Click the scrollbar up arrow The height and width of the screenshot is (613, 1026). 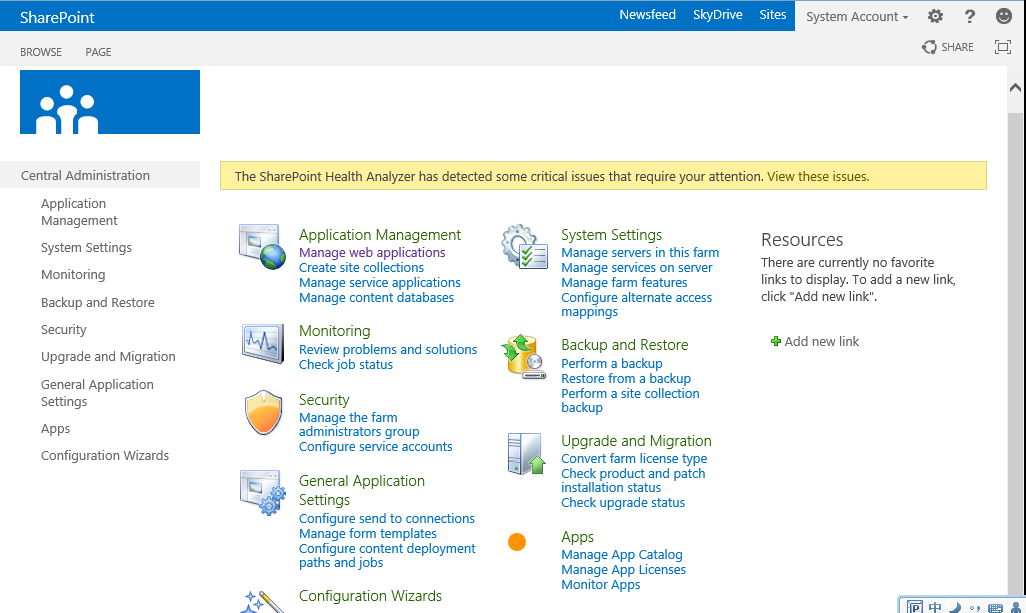(1016, 88)
